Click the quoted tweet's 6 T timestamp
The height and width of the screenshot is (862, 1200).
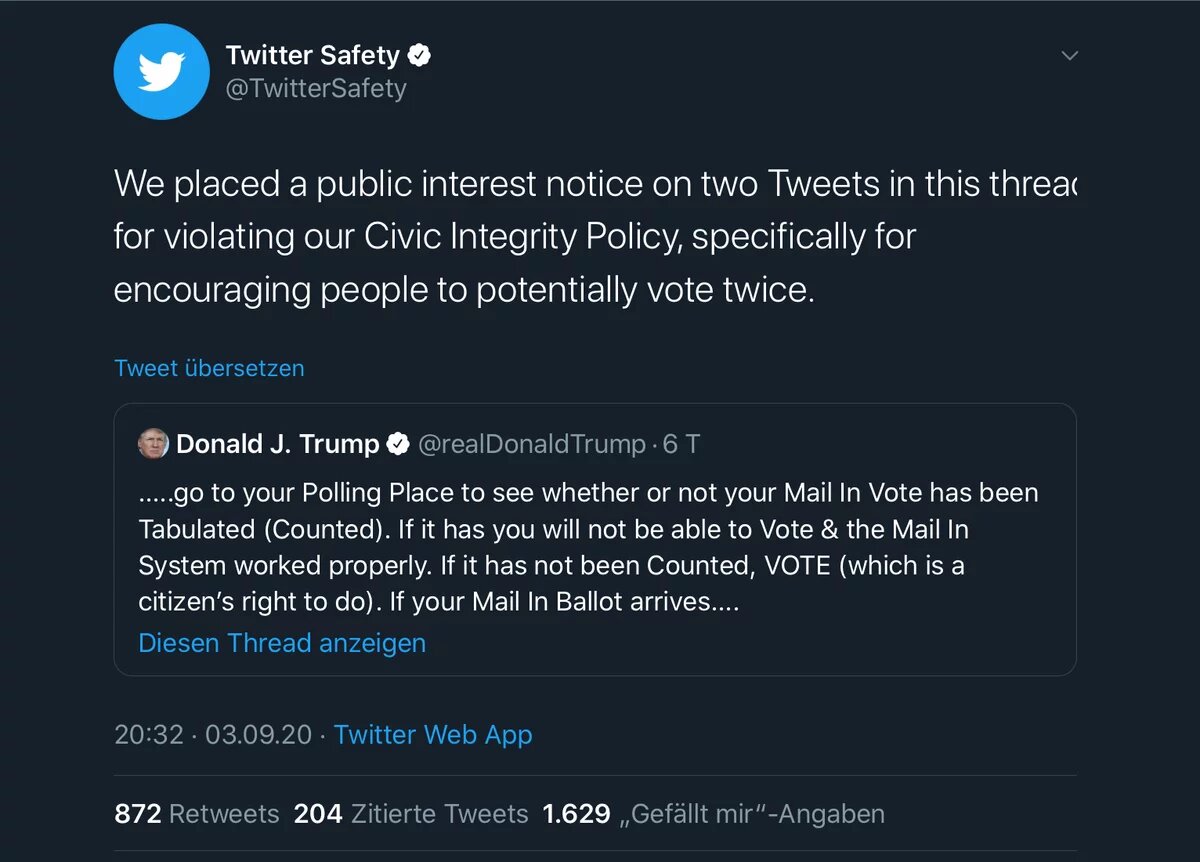[x=682, y=444]
